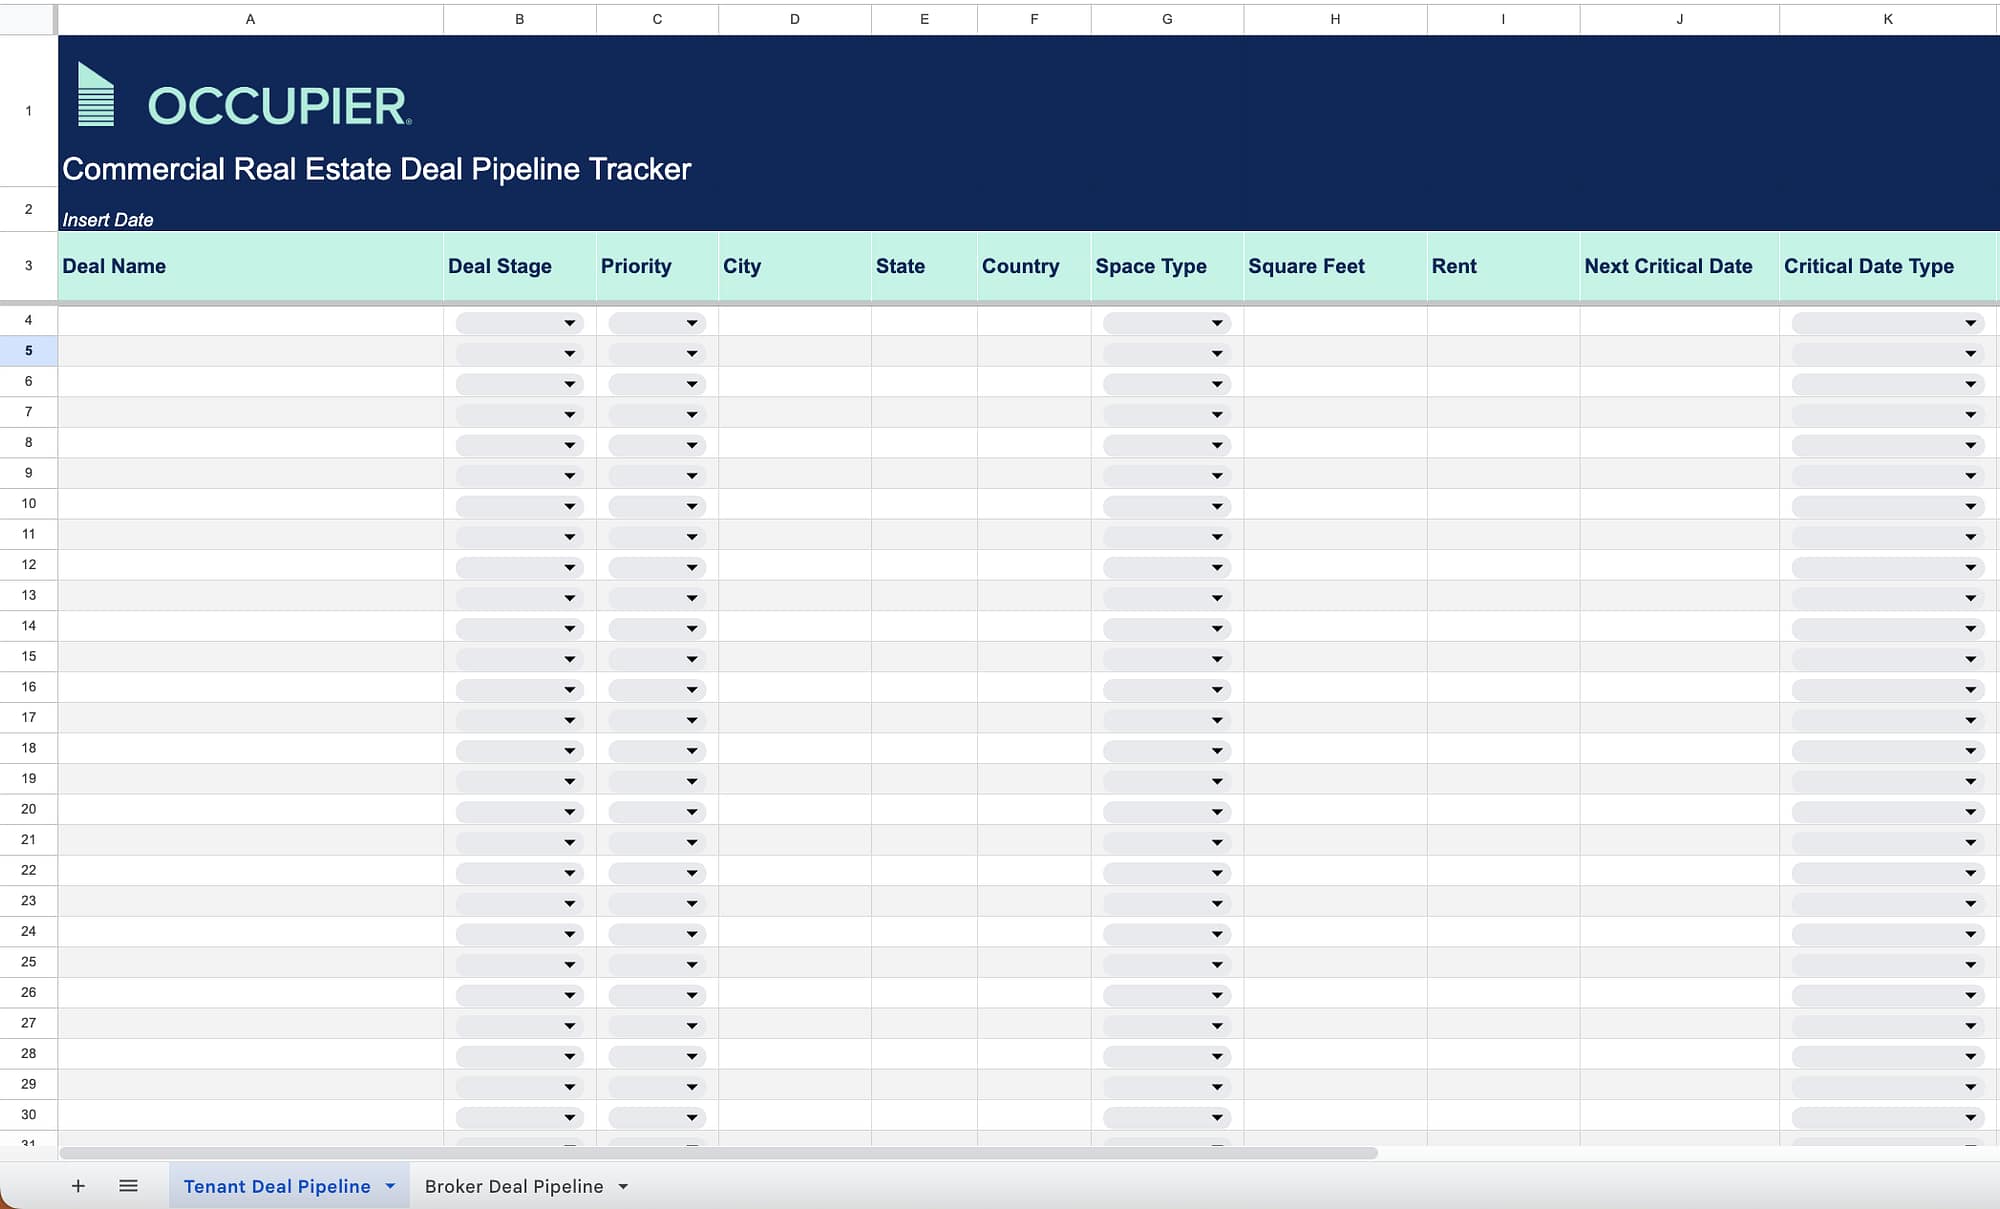Open Priority dropdown in row 6
This screenshot has width=2000, height=1209.
coord(691,384)
